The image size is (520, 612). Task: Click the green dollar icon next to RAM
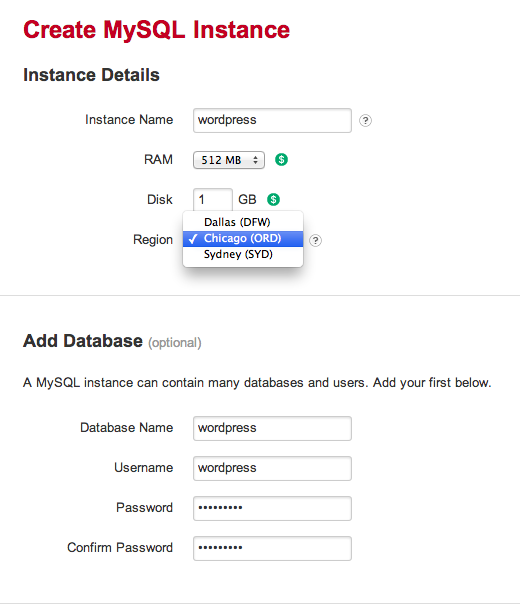pos(281,160)
